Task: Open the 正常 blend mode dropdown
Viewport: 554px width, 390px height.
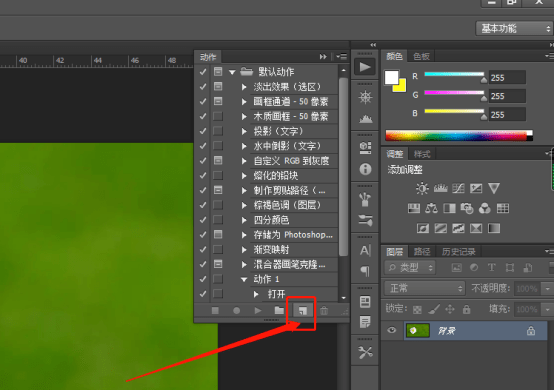Action: 425,288
